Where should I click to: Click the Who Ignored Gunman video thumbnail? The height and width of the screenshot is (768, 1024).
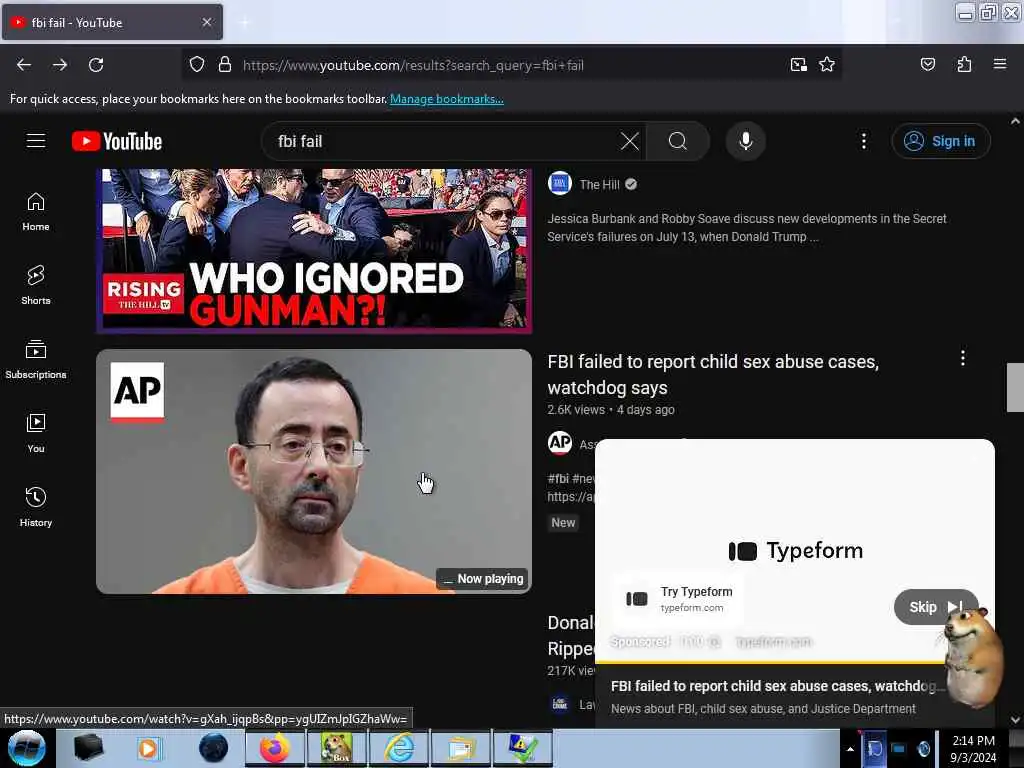pyautogui.click(x=314, y=251)
